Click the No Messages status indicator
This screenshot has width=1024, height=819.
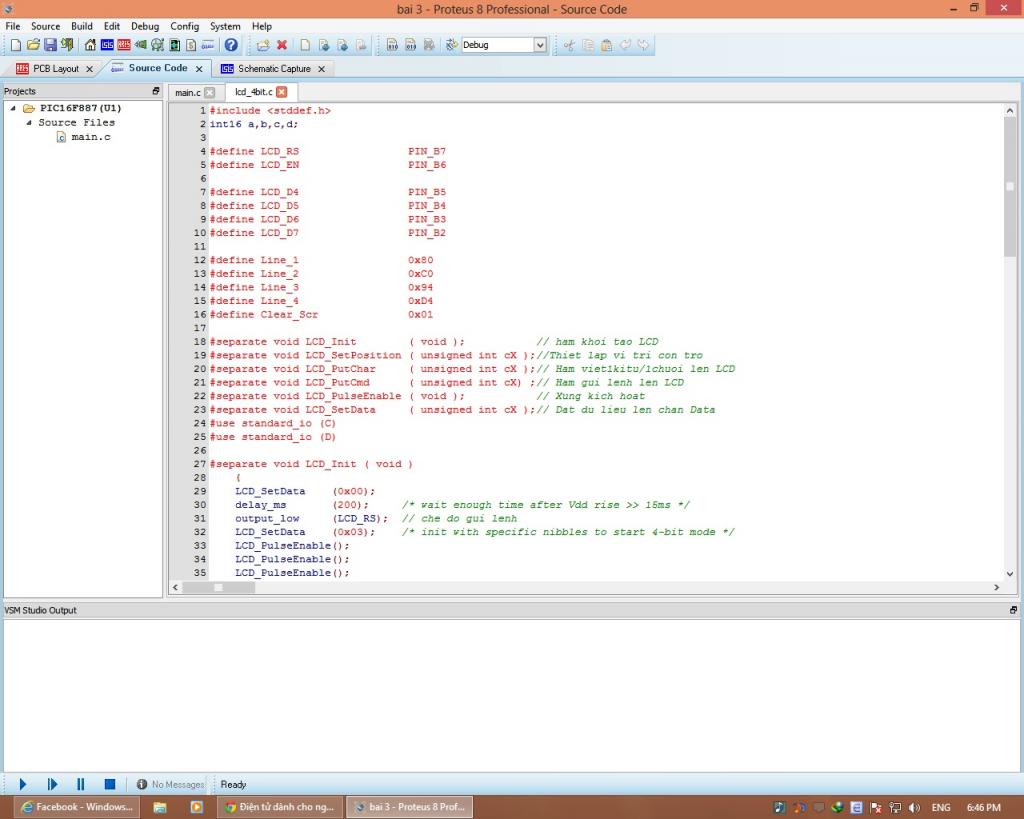pos(170,784)
